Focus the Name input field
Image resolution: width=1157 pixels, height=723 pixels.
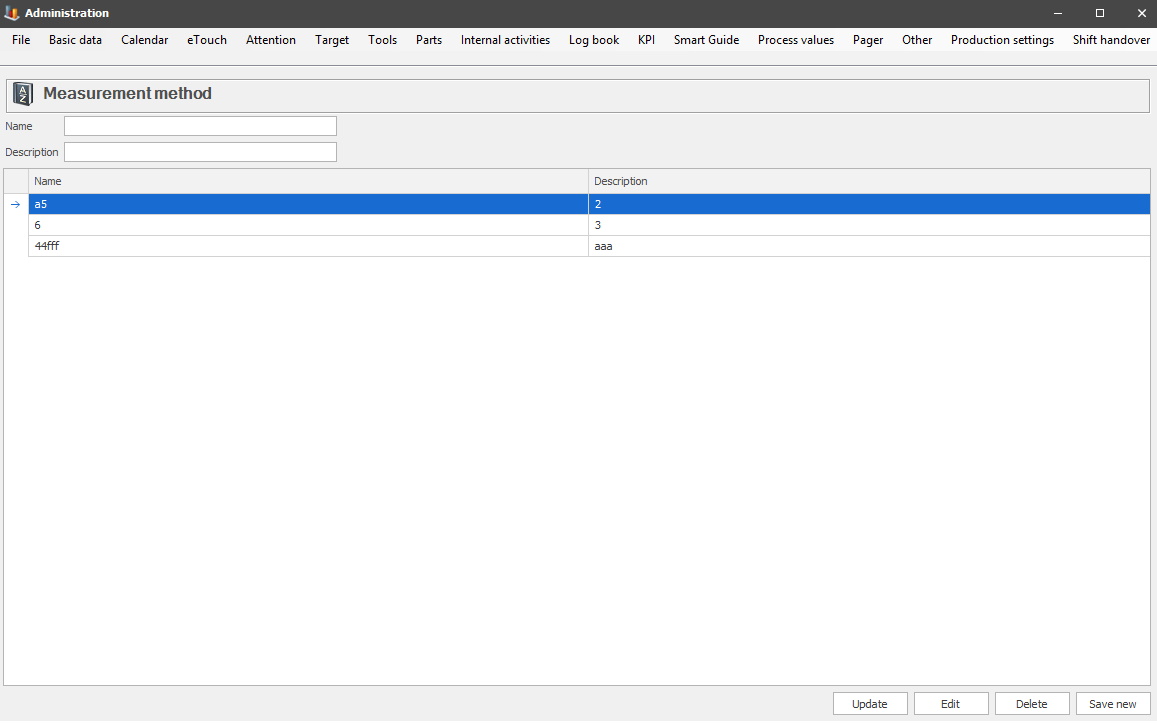200,126
